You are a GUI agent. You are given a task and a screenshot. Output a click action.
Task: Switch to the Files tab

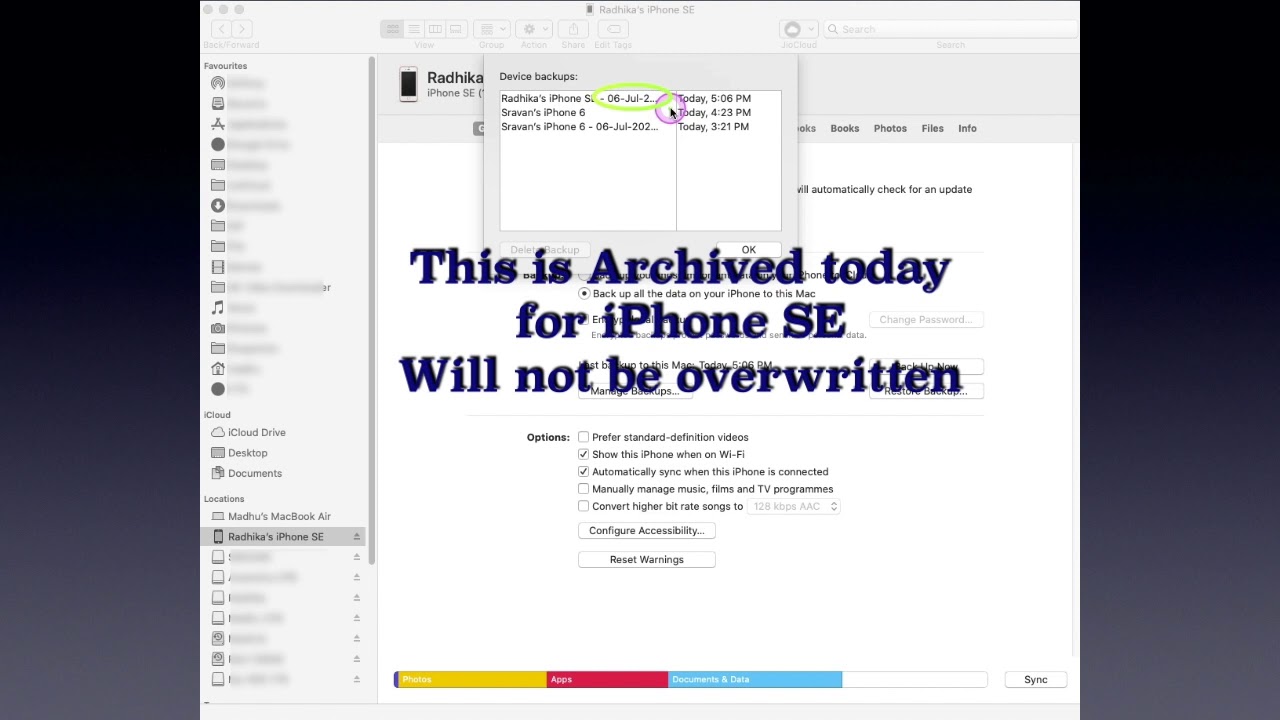[932, 128]
